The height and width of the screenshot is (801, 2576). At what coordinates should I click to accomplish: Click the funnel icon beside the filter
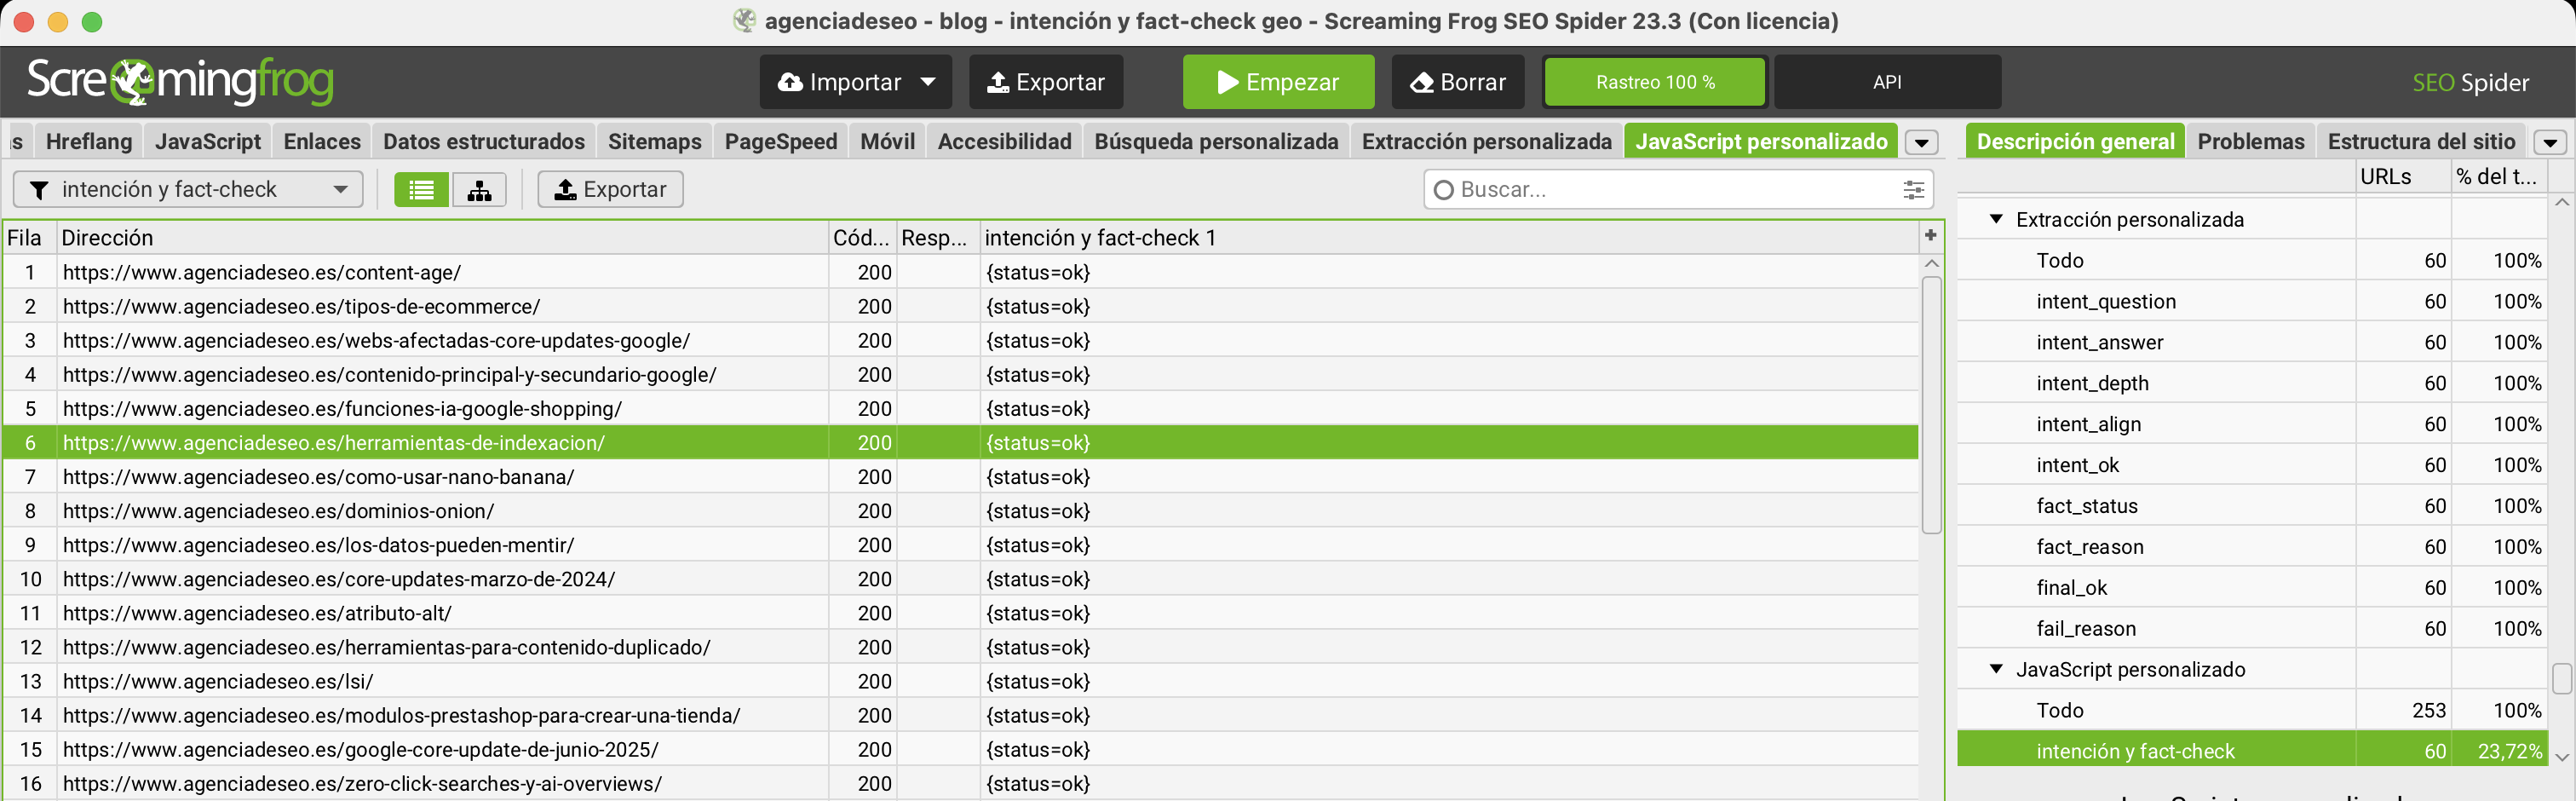pyautogui.click(x=40, y=189)
